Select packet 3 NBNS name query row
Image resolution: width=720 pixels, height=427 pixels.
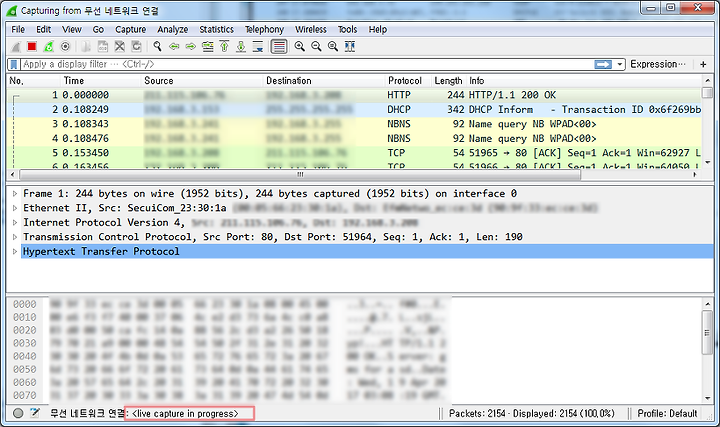[x=354, y=124]
